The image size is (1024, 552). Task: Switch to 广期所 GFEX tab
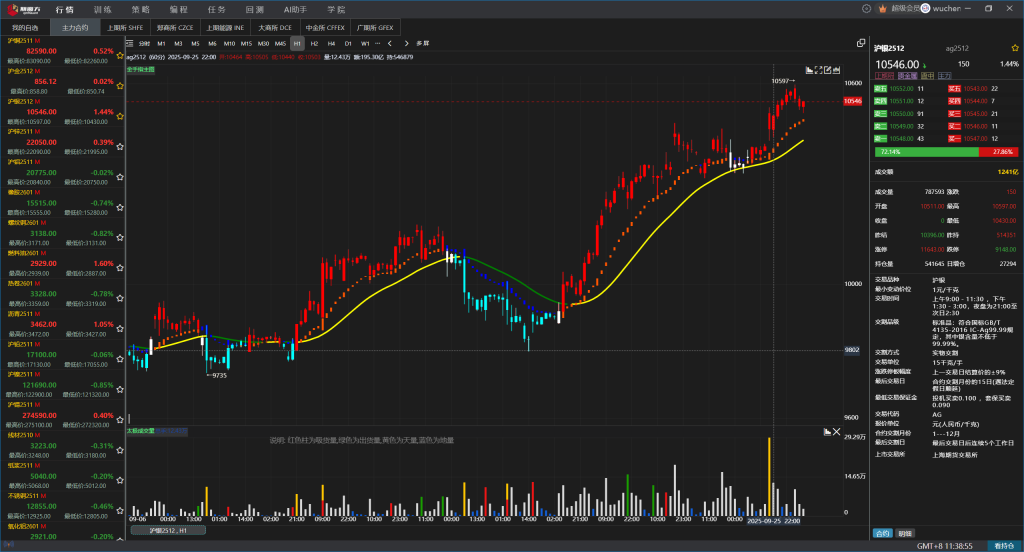tap(376, 27)
